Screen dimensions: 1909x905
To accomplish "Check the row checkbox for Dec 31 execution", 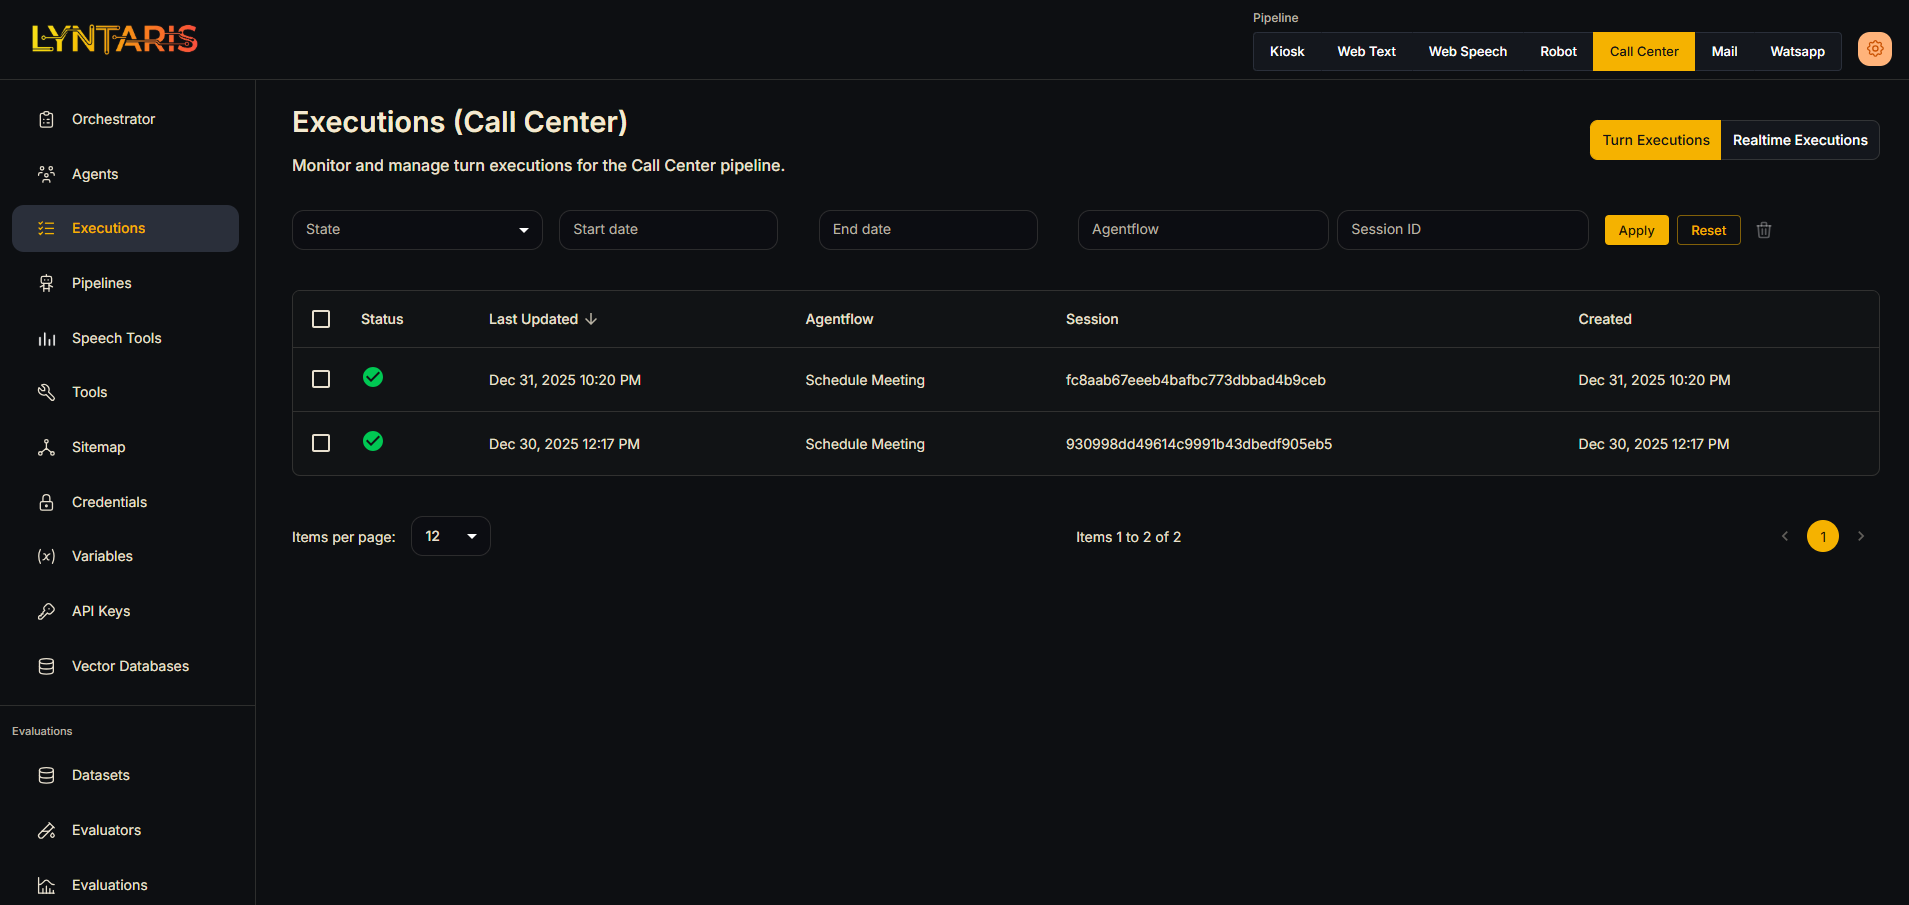I will click(x=321, y=379).
